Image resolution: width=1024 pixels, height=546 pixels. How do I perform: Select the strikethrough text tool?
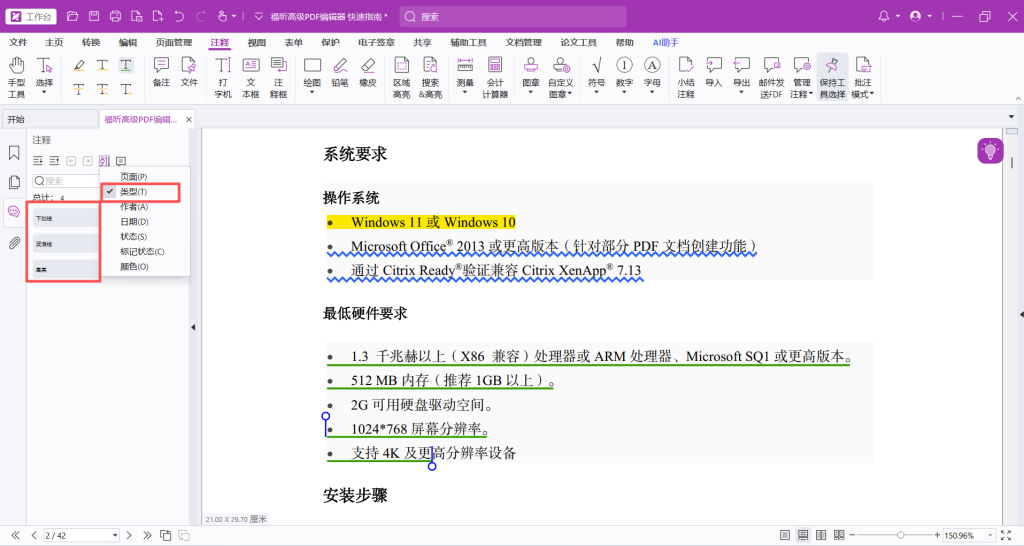coord(79,89)
